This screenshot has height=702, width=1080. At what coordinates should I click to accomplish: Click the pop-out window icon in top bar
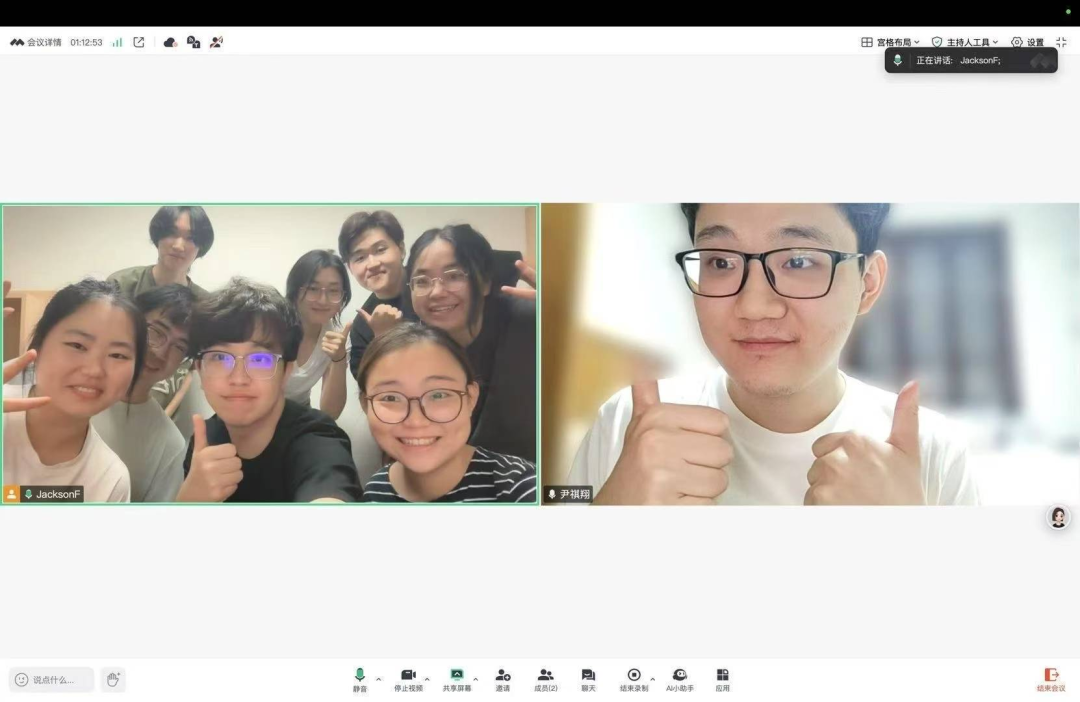coord(139,42)
